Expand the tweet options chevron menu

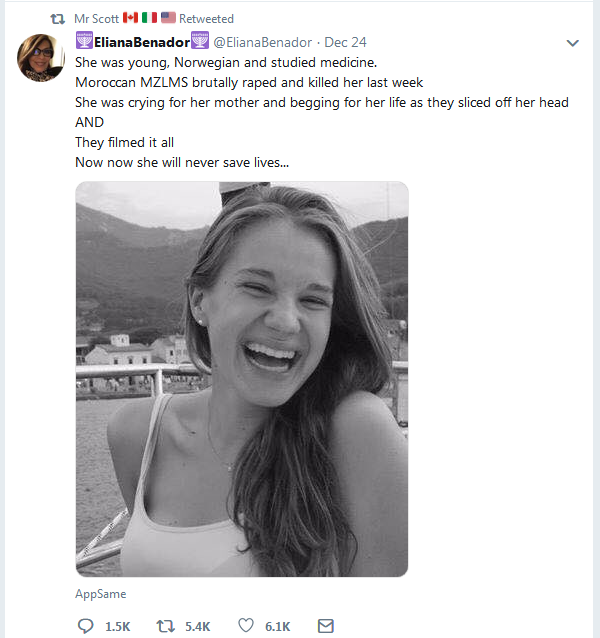tap(573, 43)
